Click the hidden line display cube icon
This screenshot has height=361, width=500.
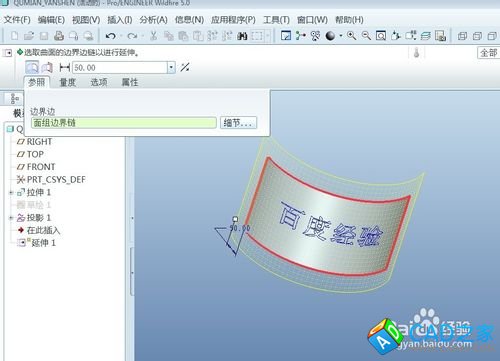[477, 36]
